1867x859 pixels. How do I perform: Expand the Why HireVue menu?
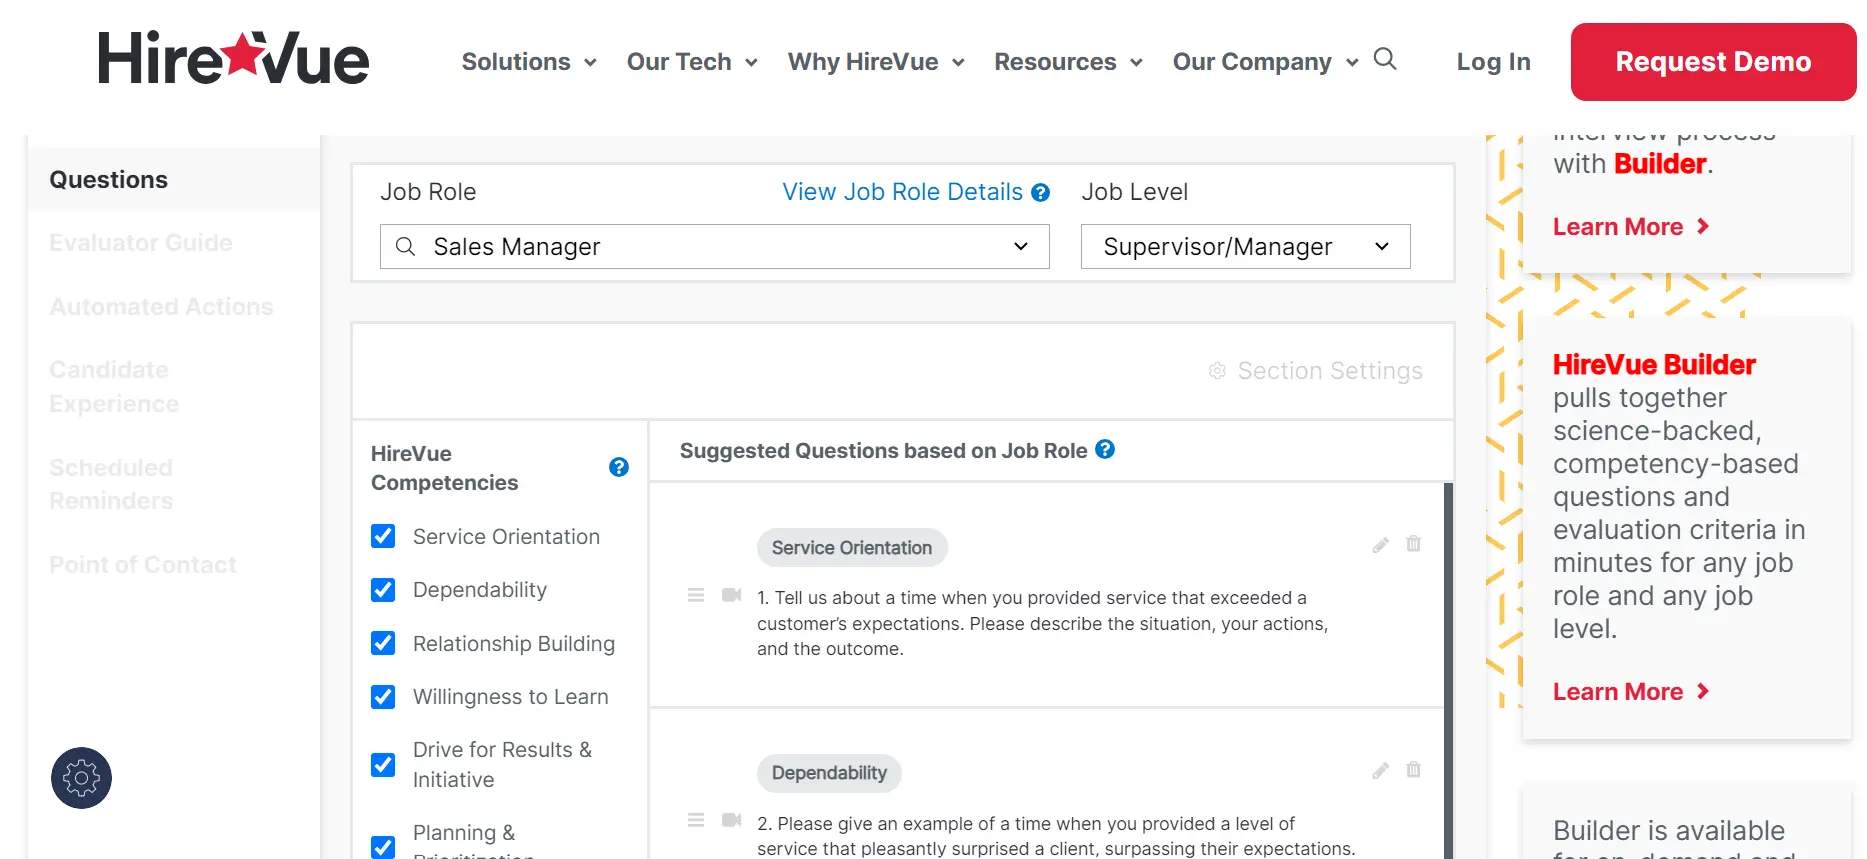(x=876, y=62)
